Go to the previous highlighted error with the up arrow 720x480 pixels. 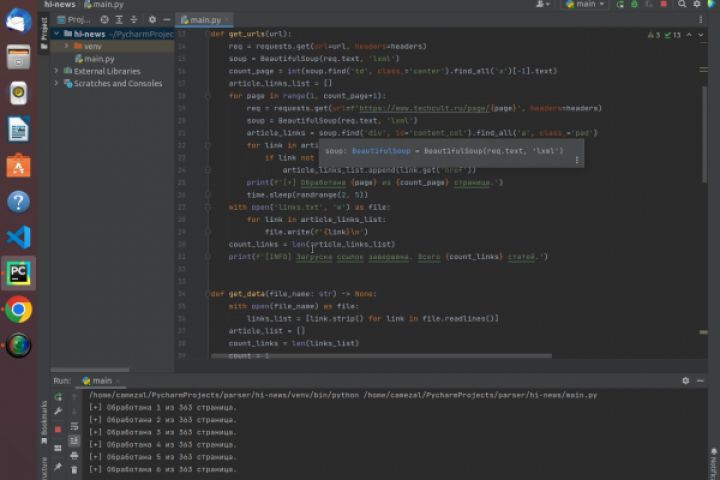689,35
